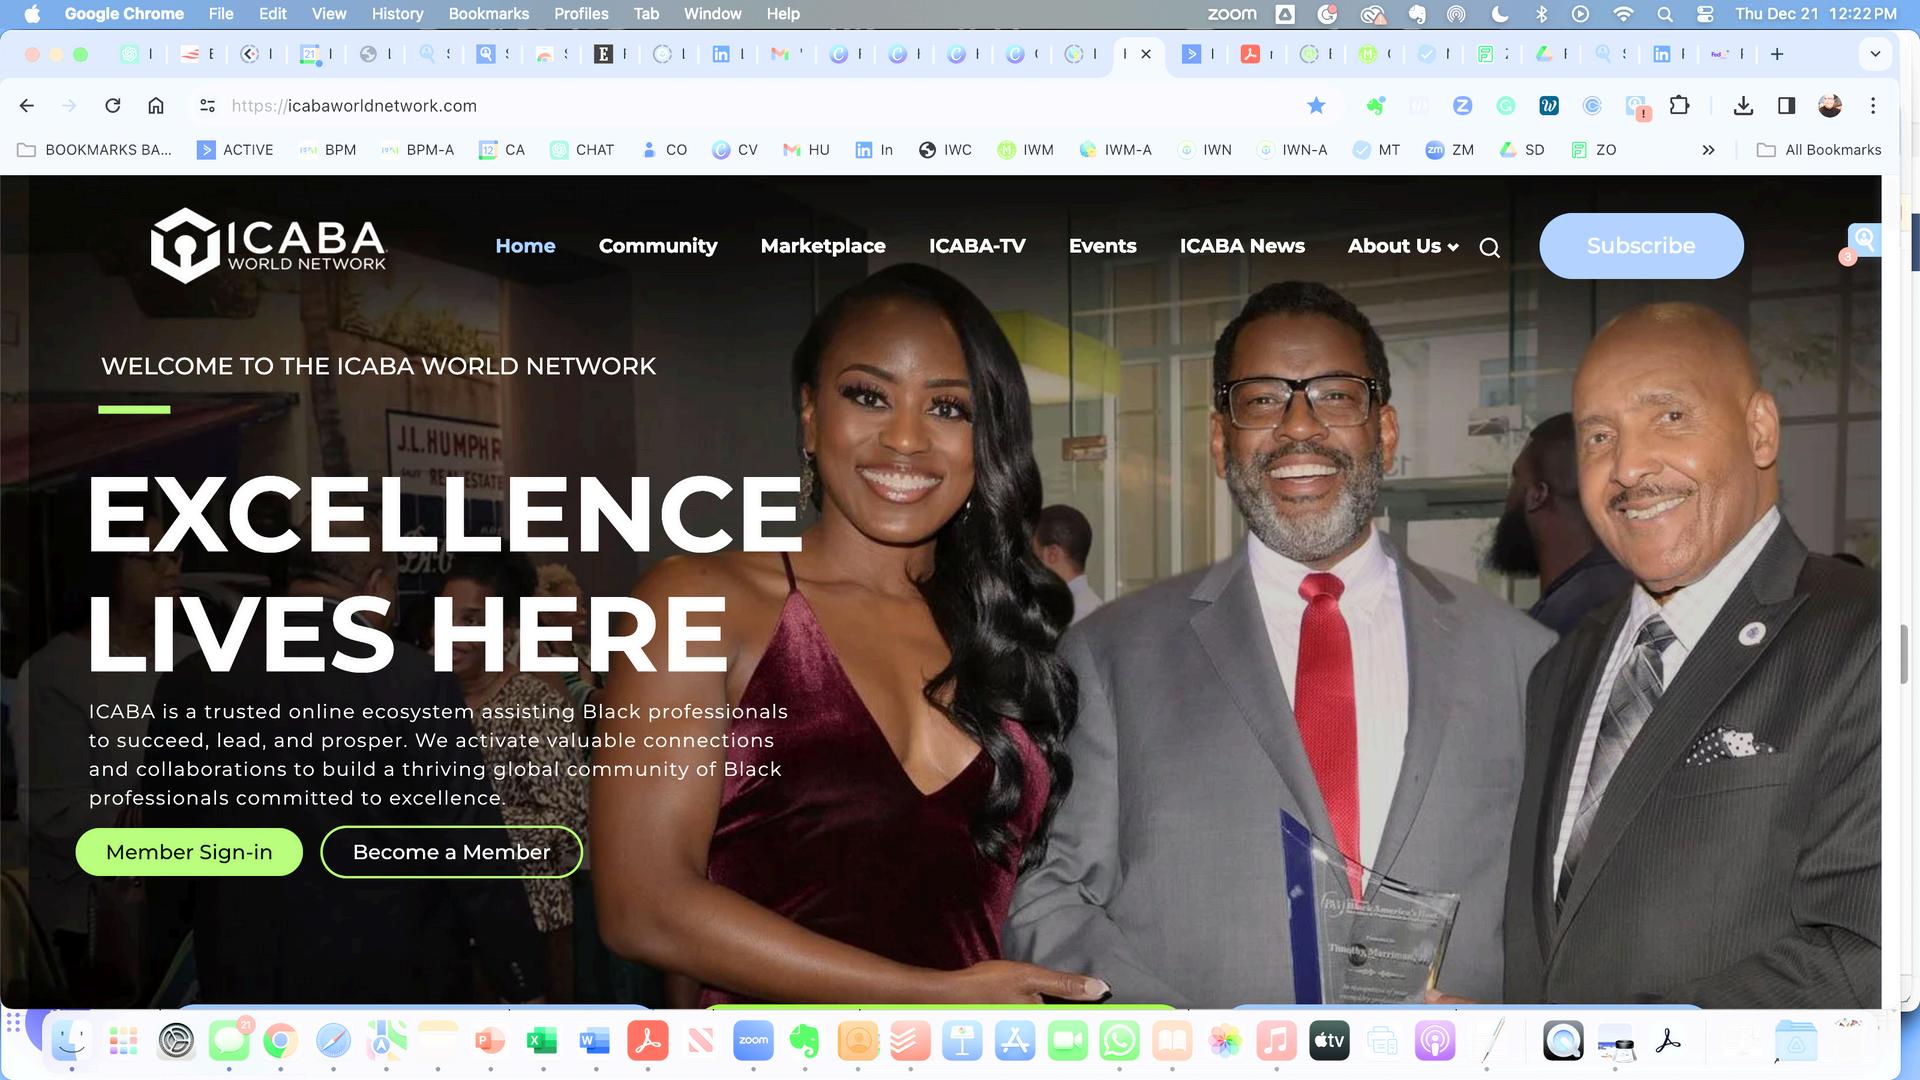Screen dimensions: 1920x1080
Task: Click the ICABA World Network logo
Action: click(268, 246)
